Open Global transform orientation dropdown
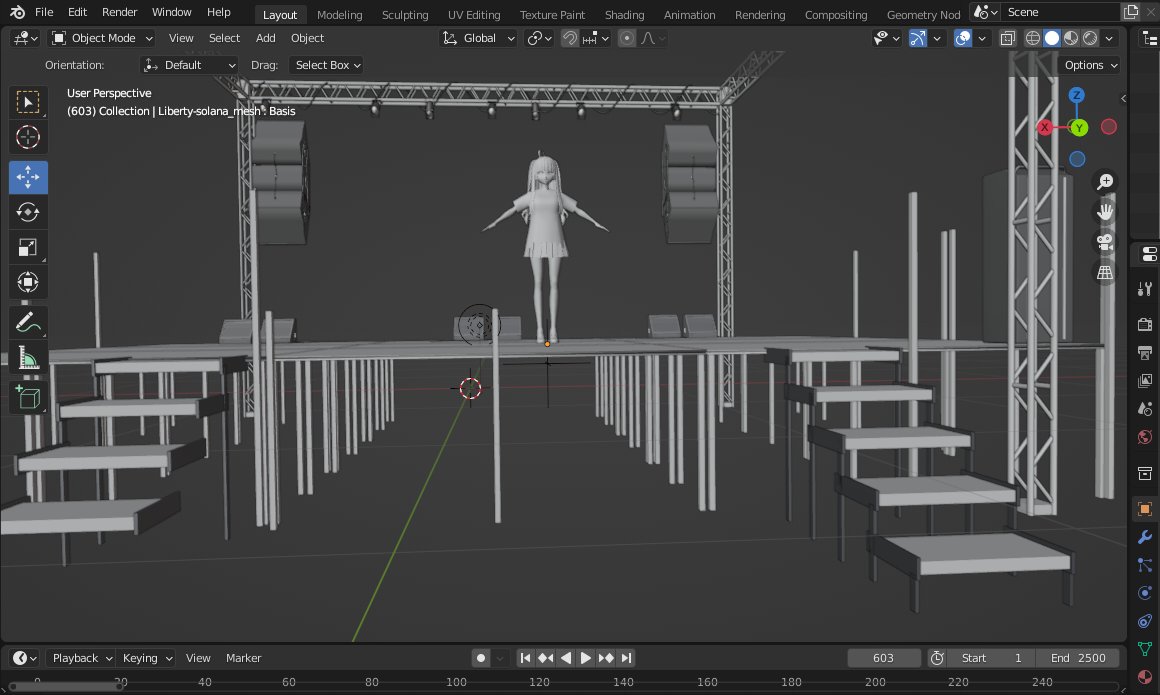The image size is (1160, 695). click(479, 38)
